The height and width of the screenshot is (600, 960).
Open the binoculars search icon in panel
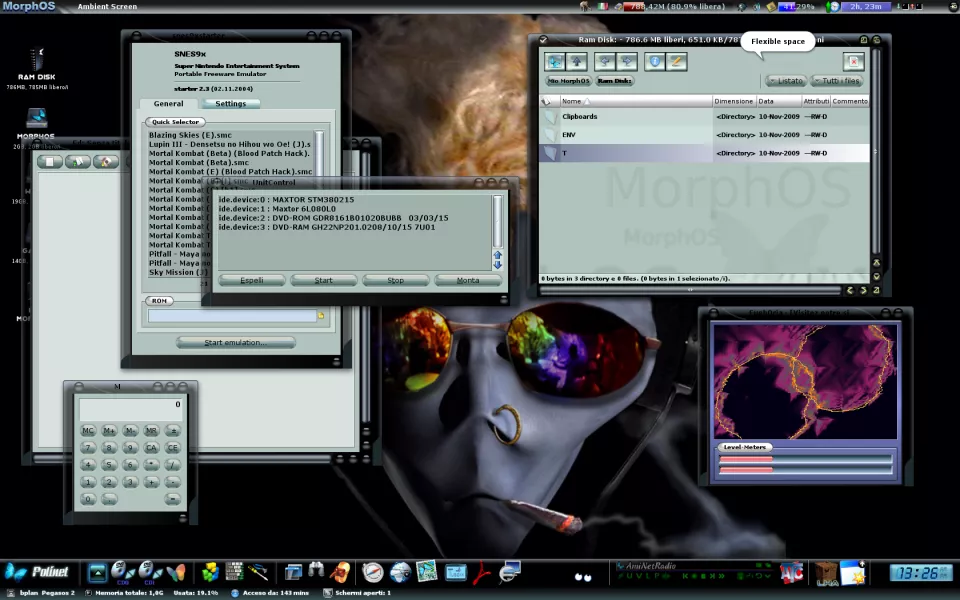click(x=317, y=572)
